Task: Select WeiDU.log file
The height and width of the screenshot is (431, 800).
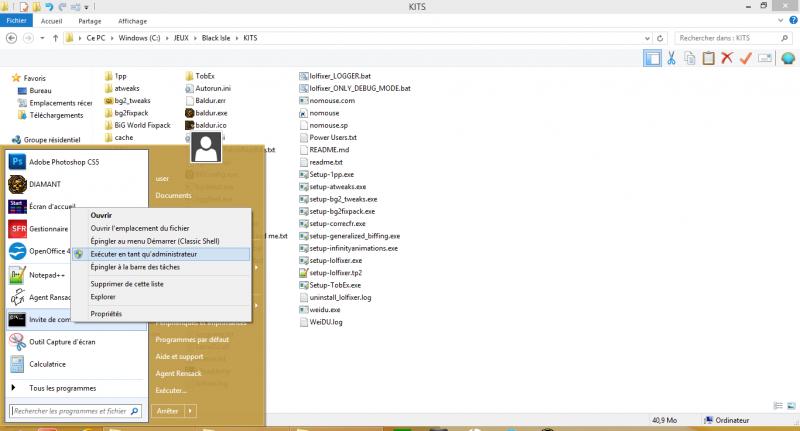Action: pyautogui.click(x=321, y=322)
